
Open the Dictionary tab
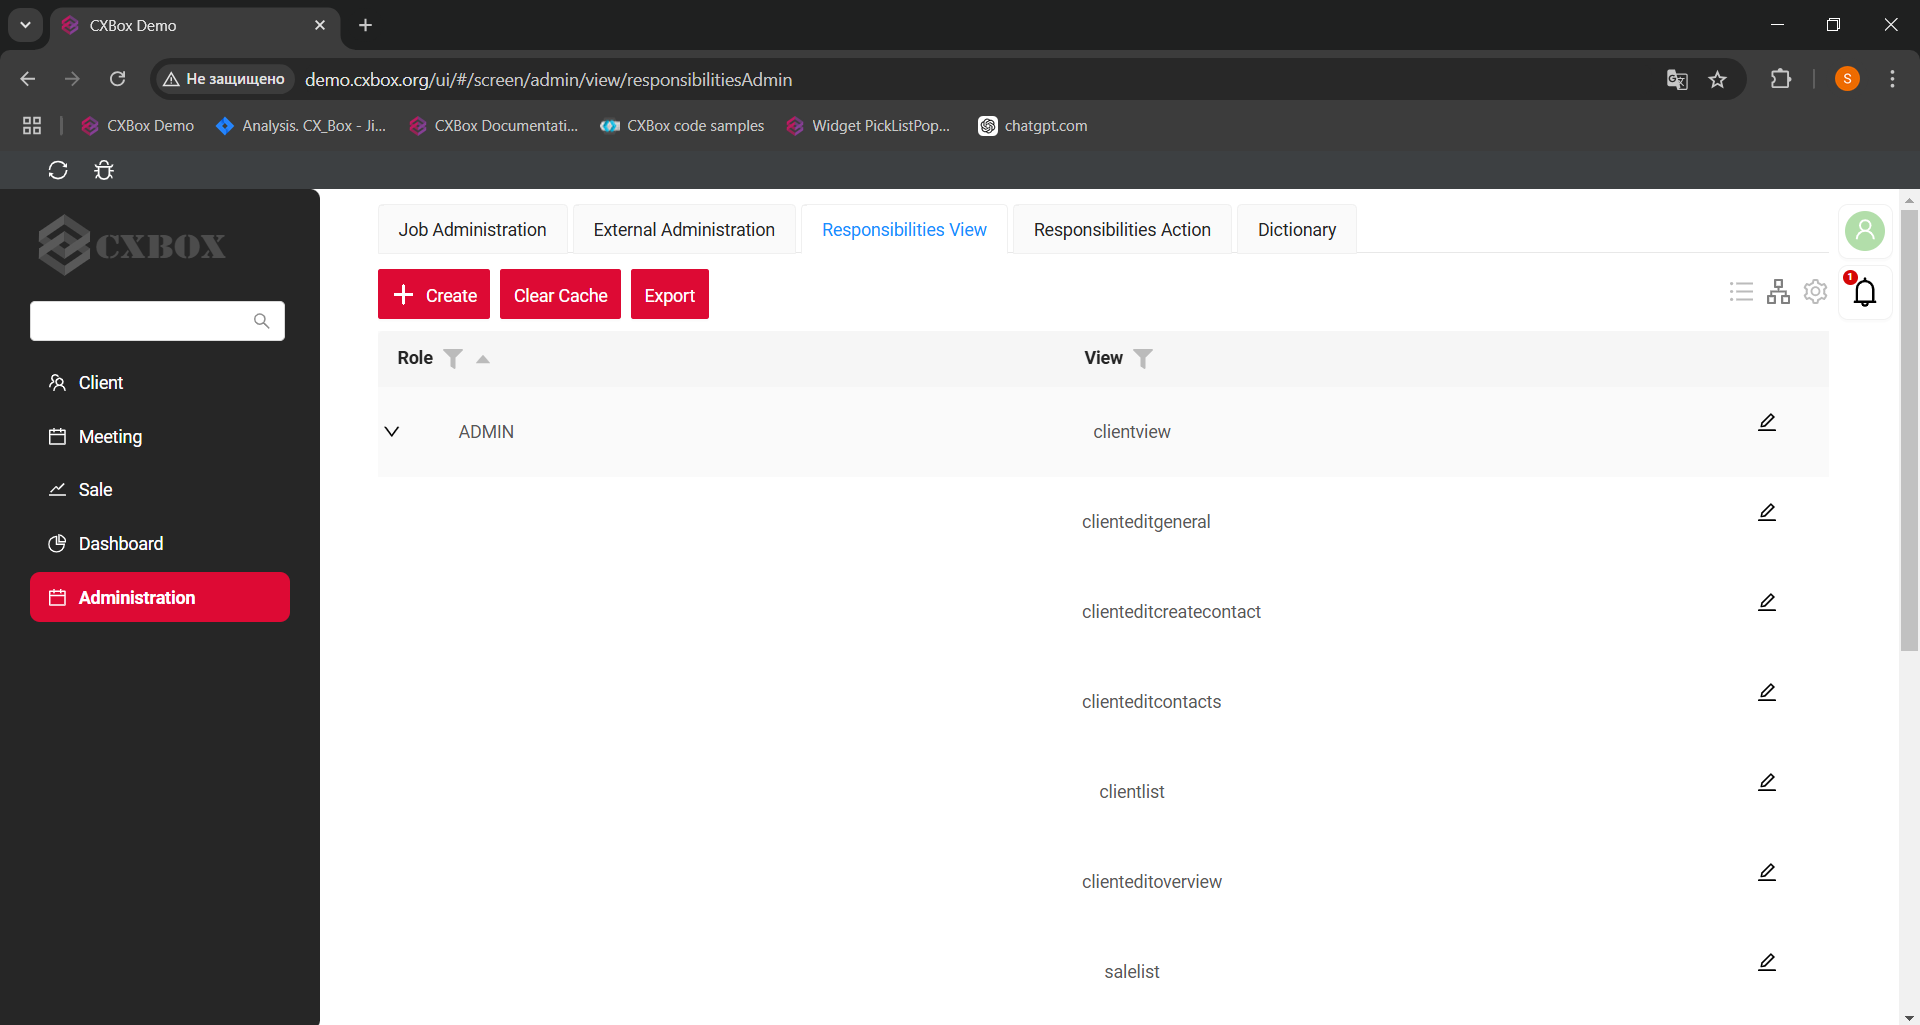pyautogui.click(x=1297, y=229)
